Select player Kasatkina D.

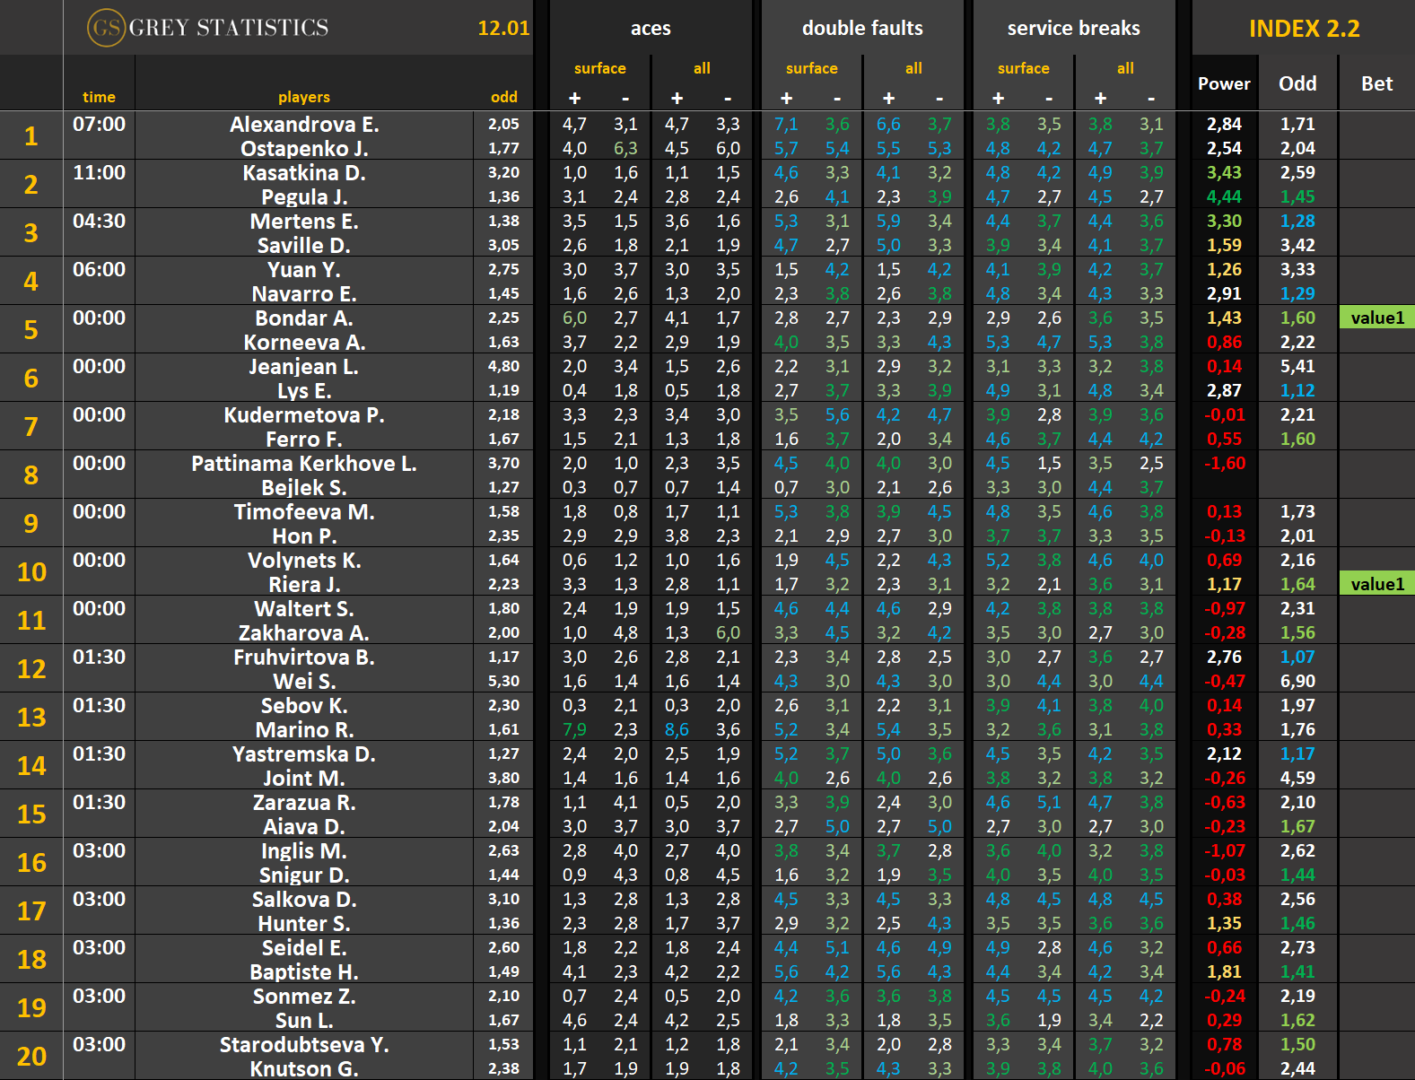coord(304,173)
